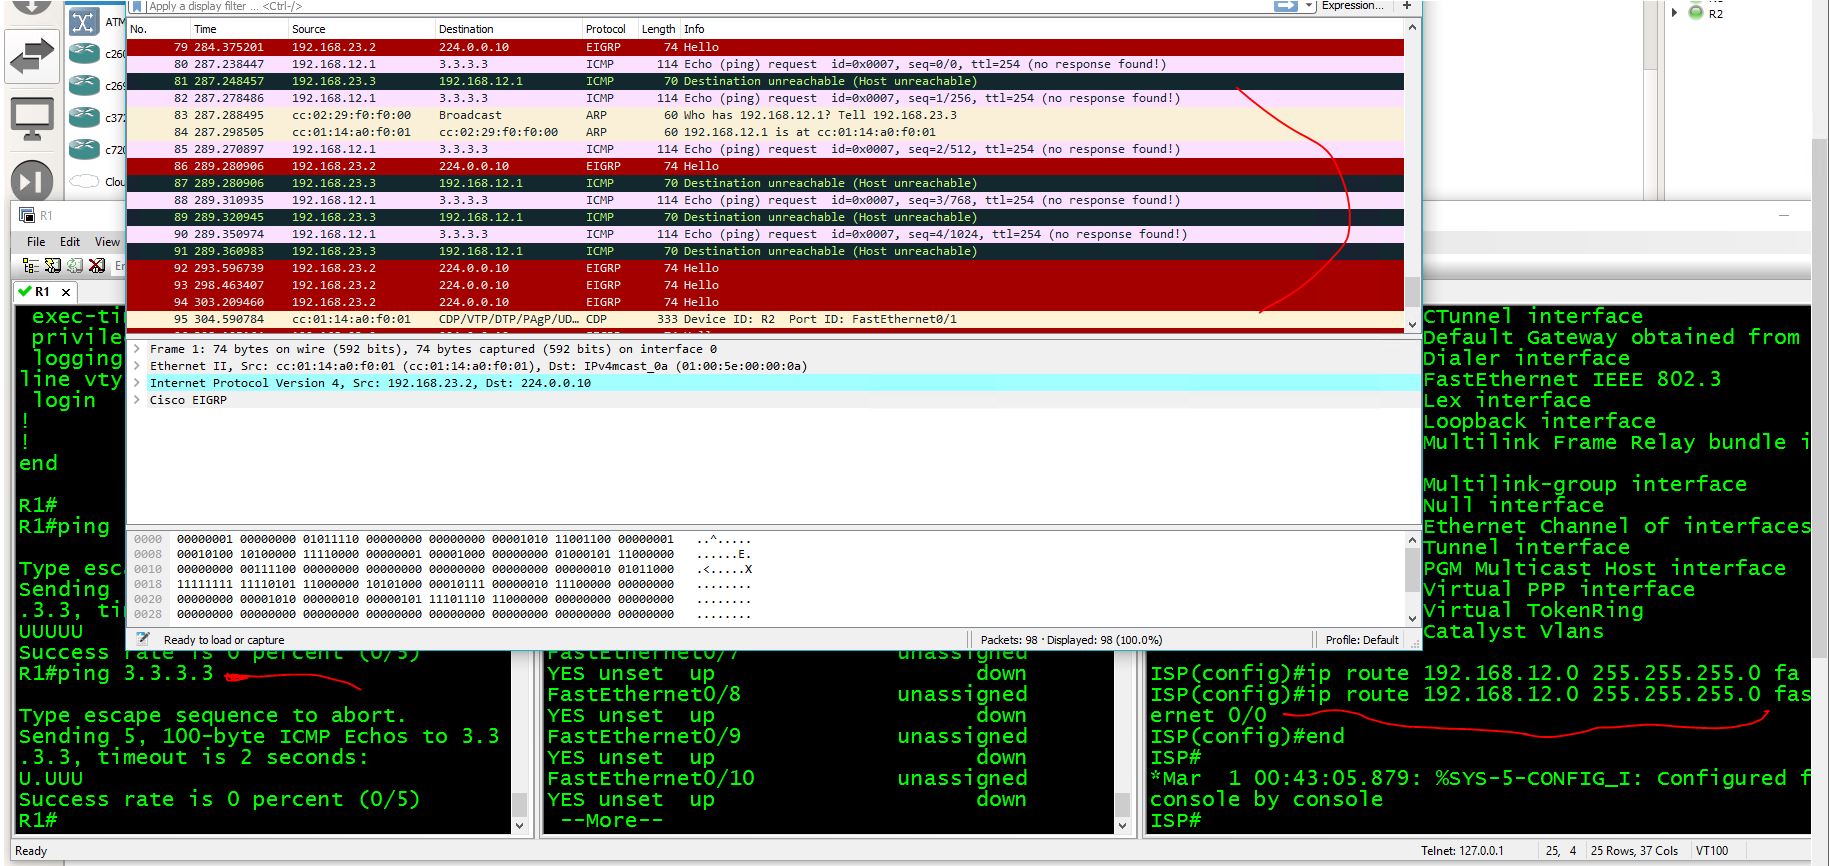The height and width of the screenshot is (866, 1829).
Task: Open the Session Manager toolbar icon
Action: 30,265
